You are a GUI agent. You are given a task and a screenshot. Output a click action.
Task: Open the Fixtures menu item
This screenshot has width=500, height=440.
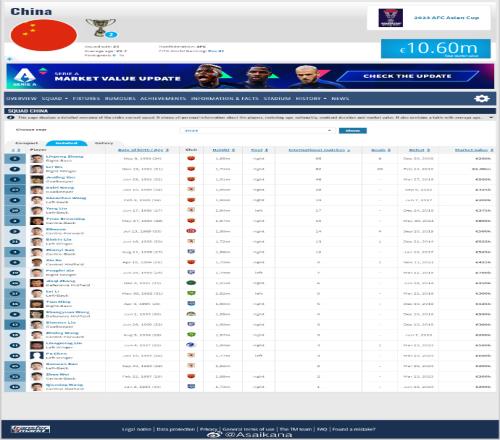[x=86, y=98]
